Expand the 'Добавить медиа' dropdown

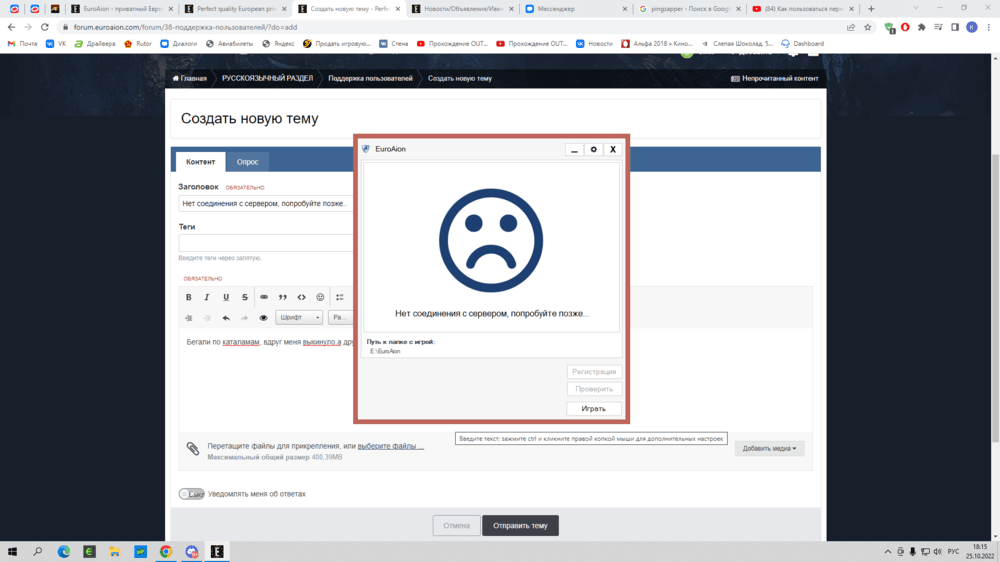click(769, 449)
